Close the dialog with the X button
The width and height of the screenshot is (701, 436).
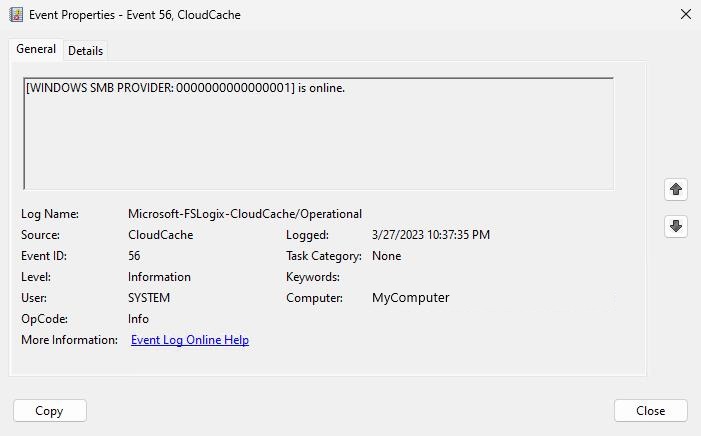(x=685, y=15)
